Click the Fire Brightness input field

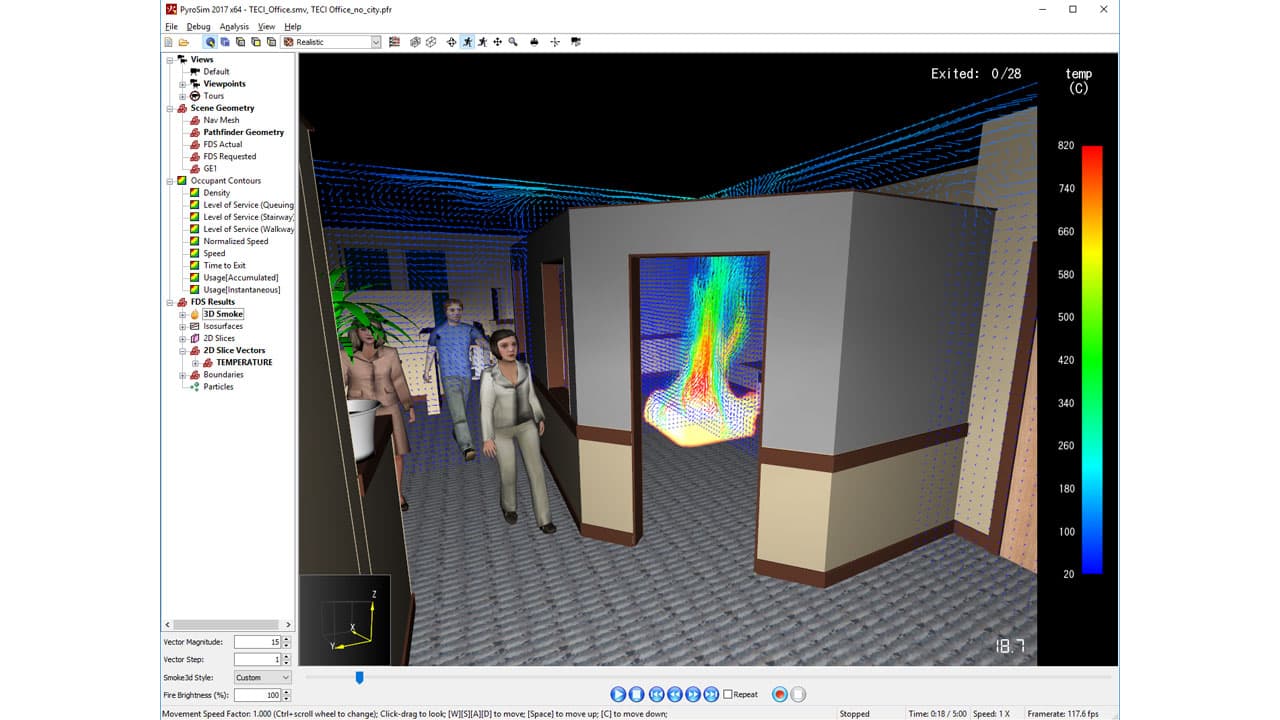[258, 694]
